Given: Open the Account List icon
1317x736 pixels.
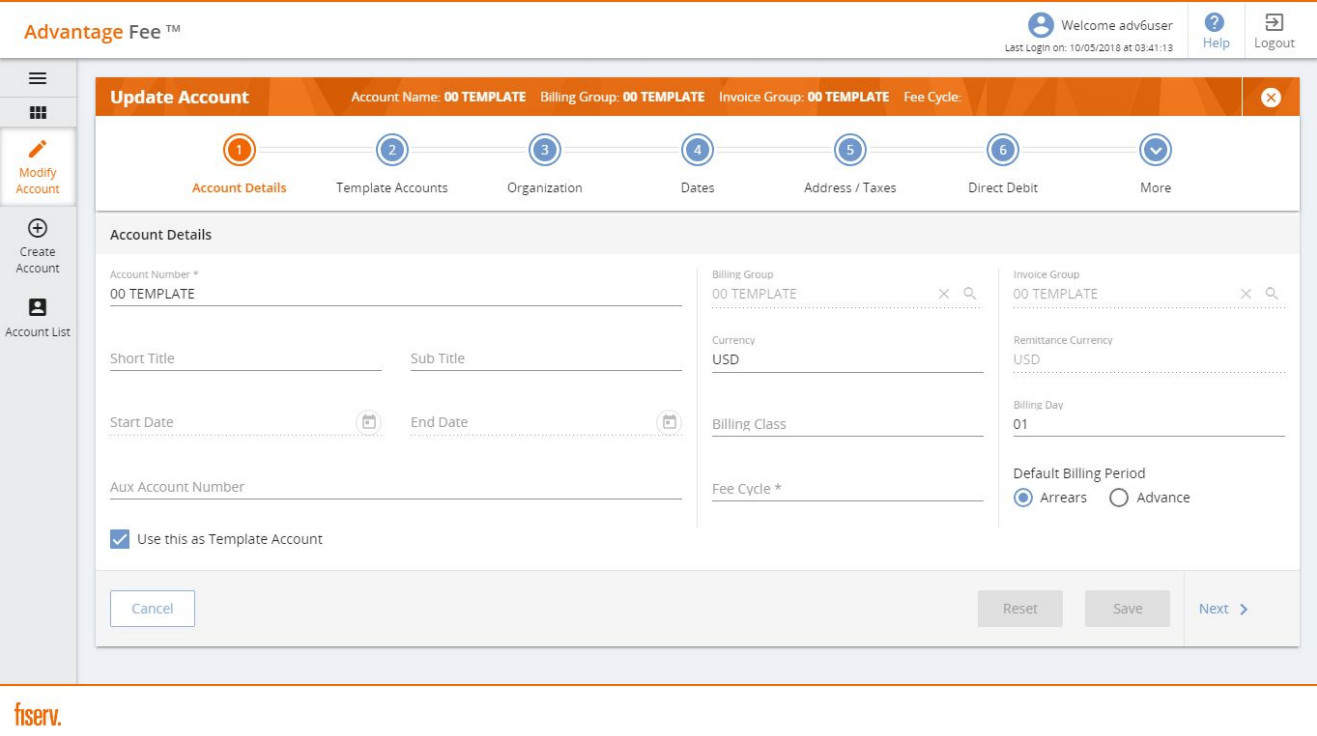Looking at the screenshot, I should (38, 308).
